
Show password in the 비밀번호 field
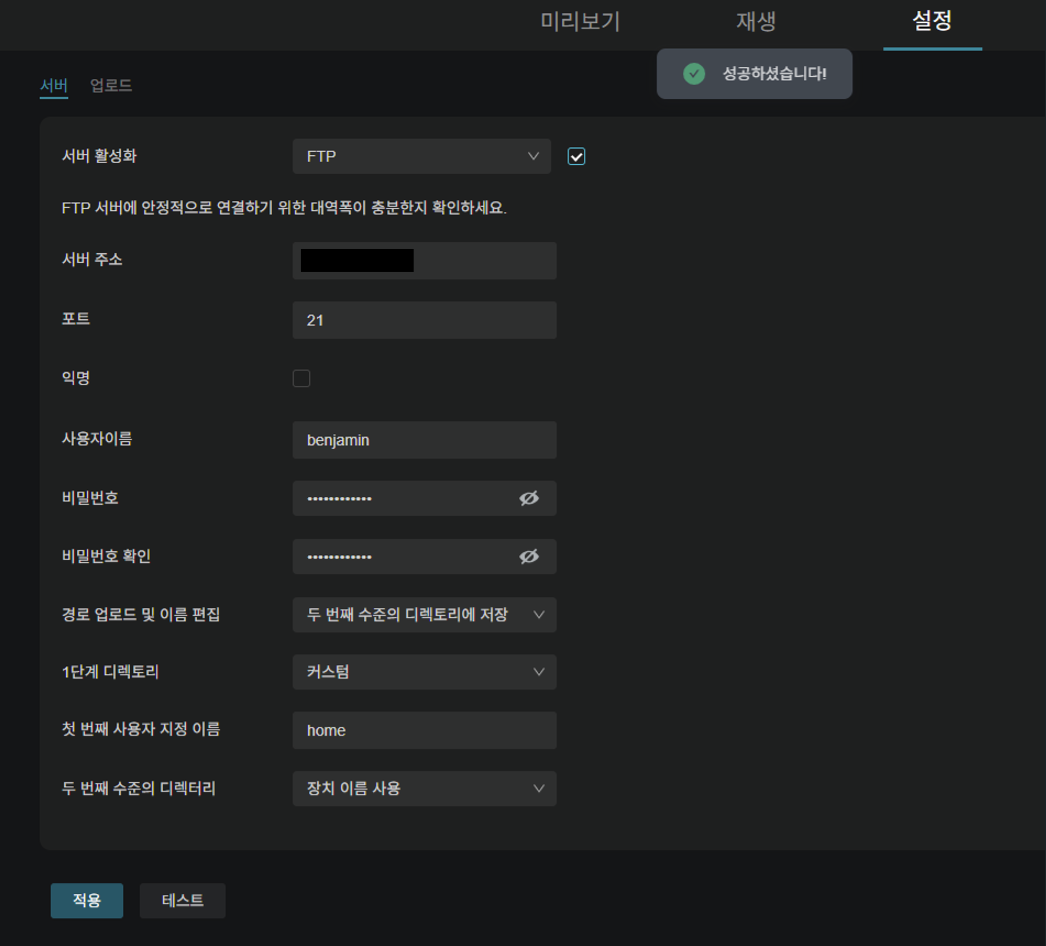tap(529, 498)
